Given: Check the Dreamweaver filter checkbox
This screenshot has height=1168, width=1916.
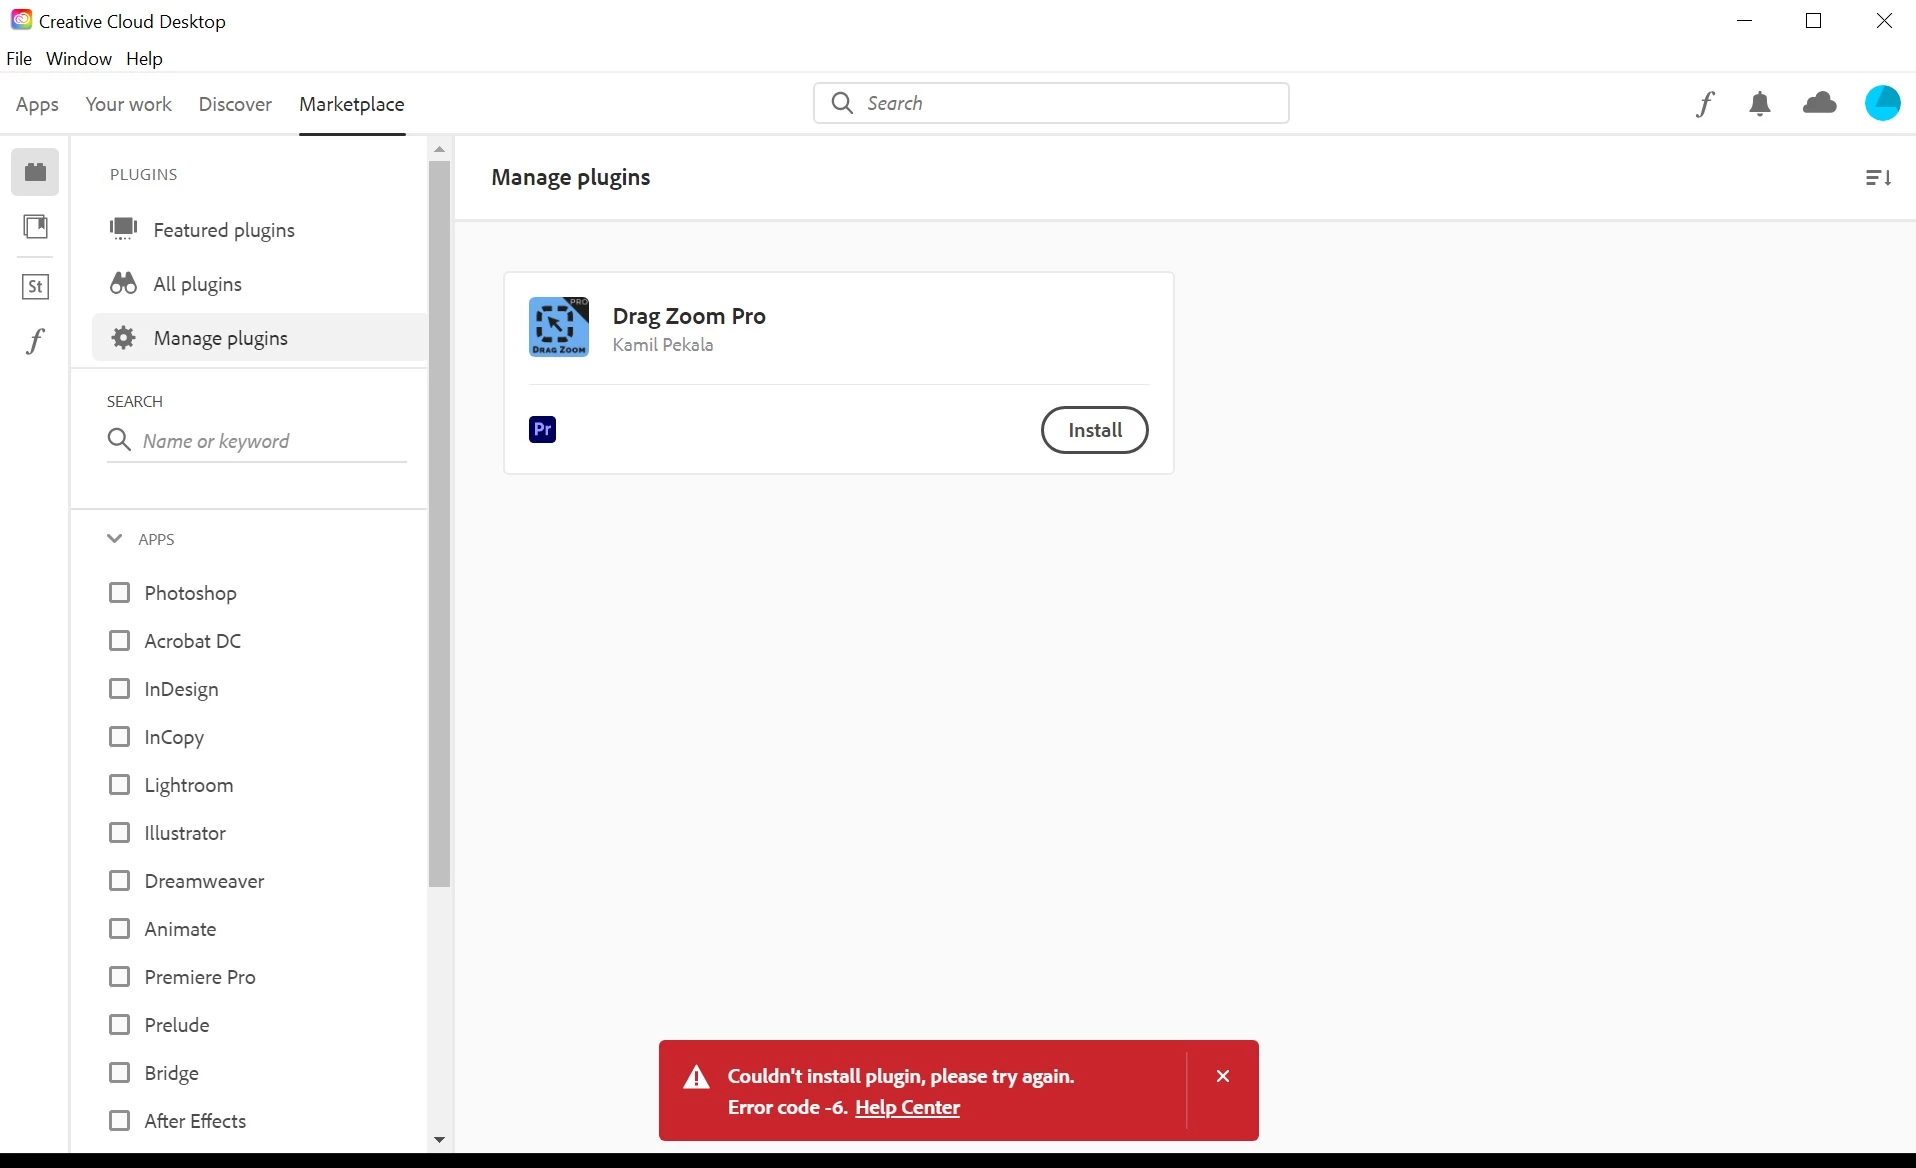Looking at the screenshot, I should click(119, 881).
